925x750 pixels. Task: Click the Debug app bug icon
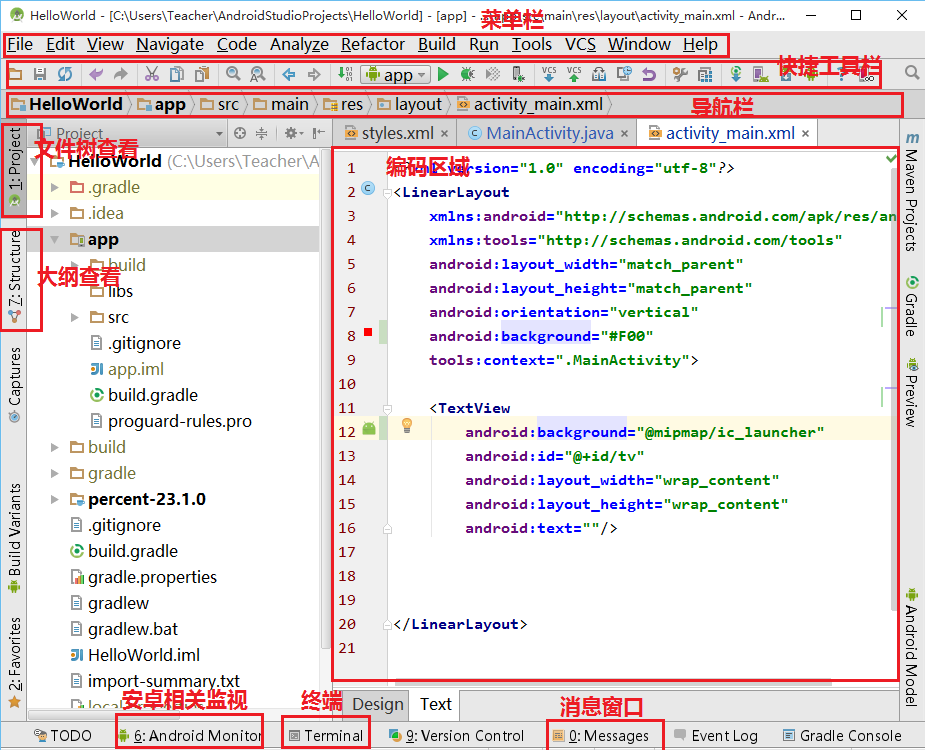467,74
